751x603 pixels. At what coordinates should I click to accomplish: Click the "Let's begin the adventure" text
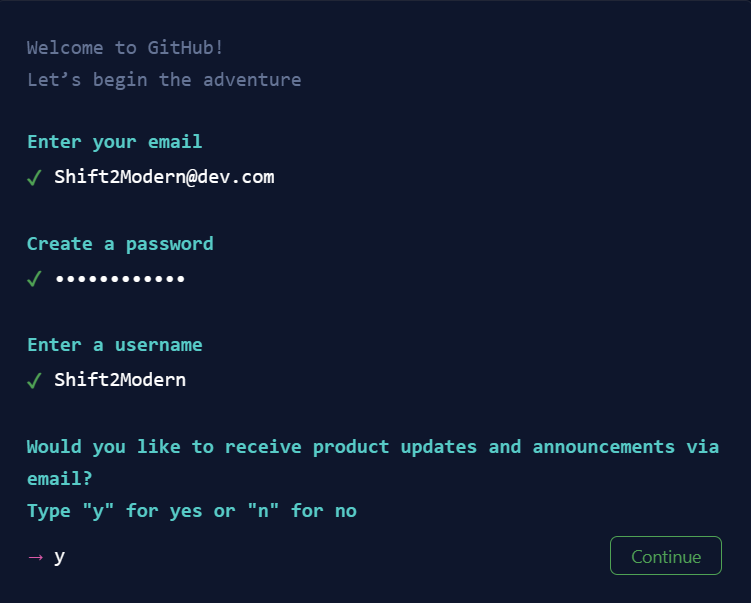point(164,79)
